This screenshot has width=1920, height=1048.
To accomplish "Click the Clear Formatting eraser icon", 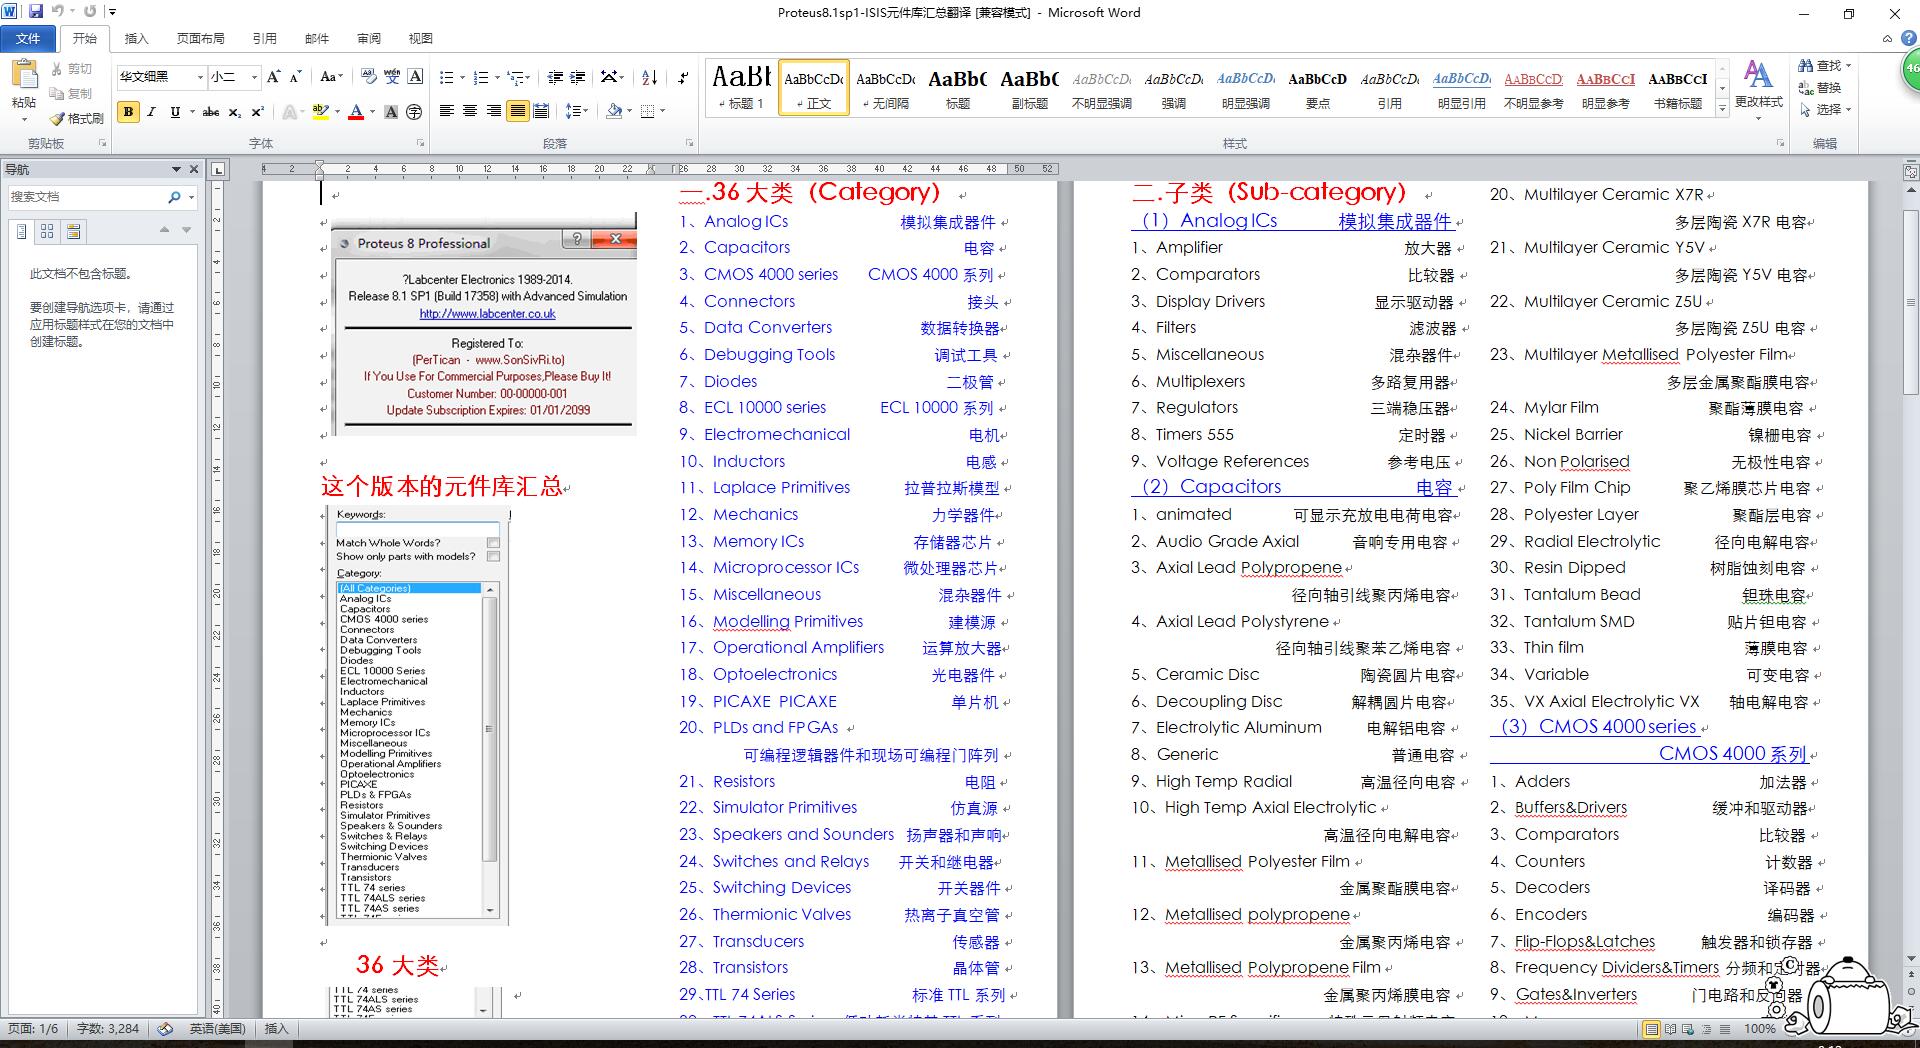I will (x=368, y=77).
